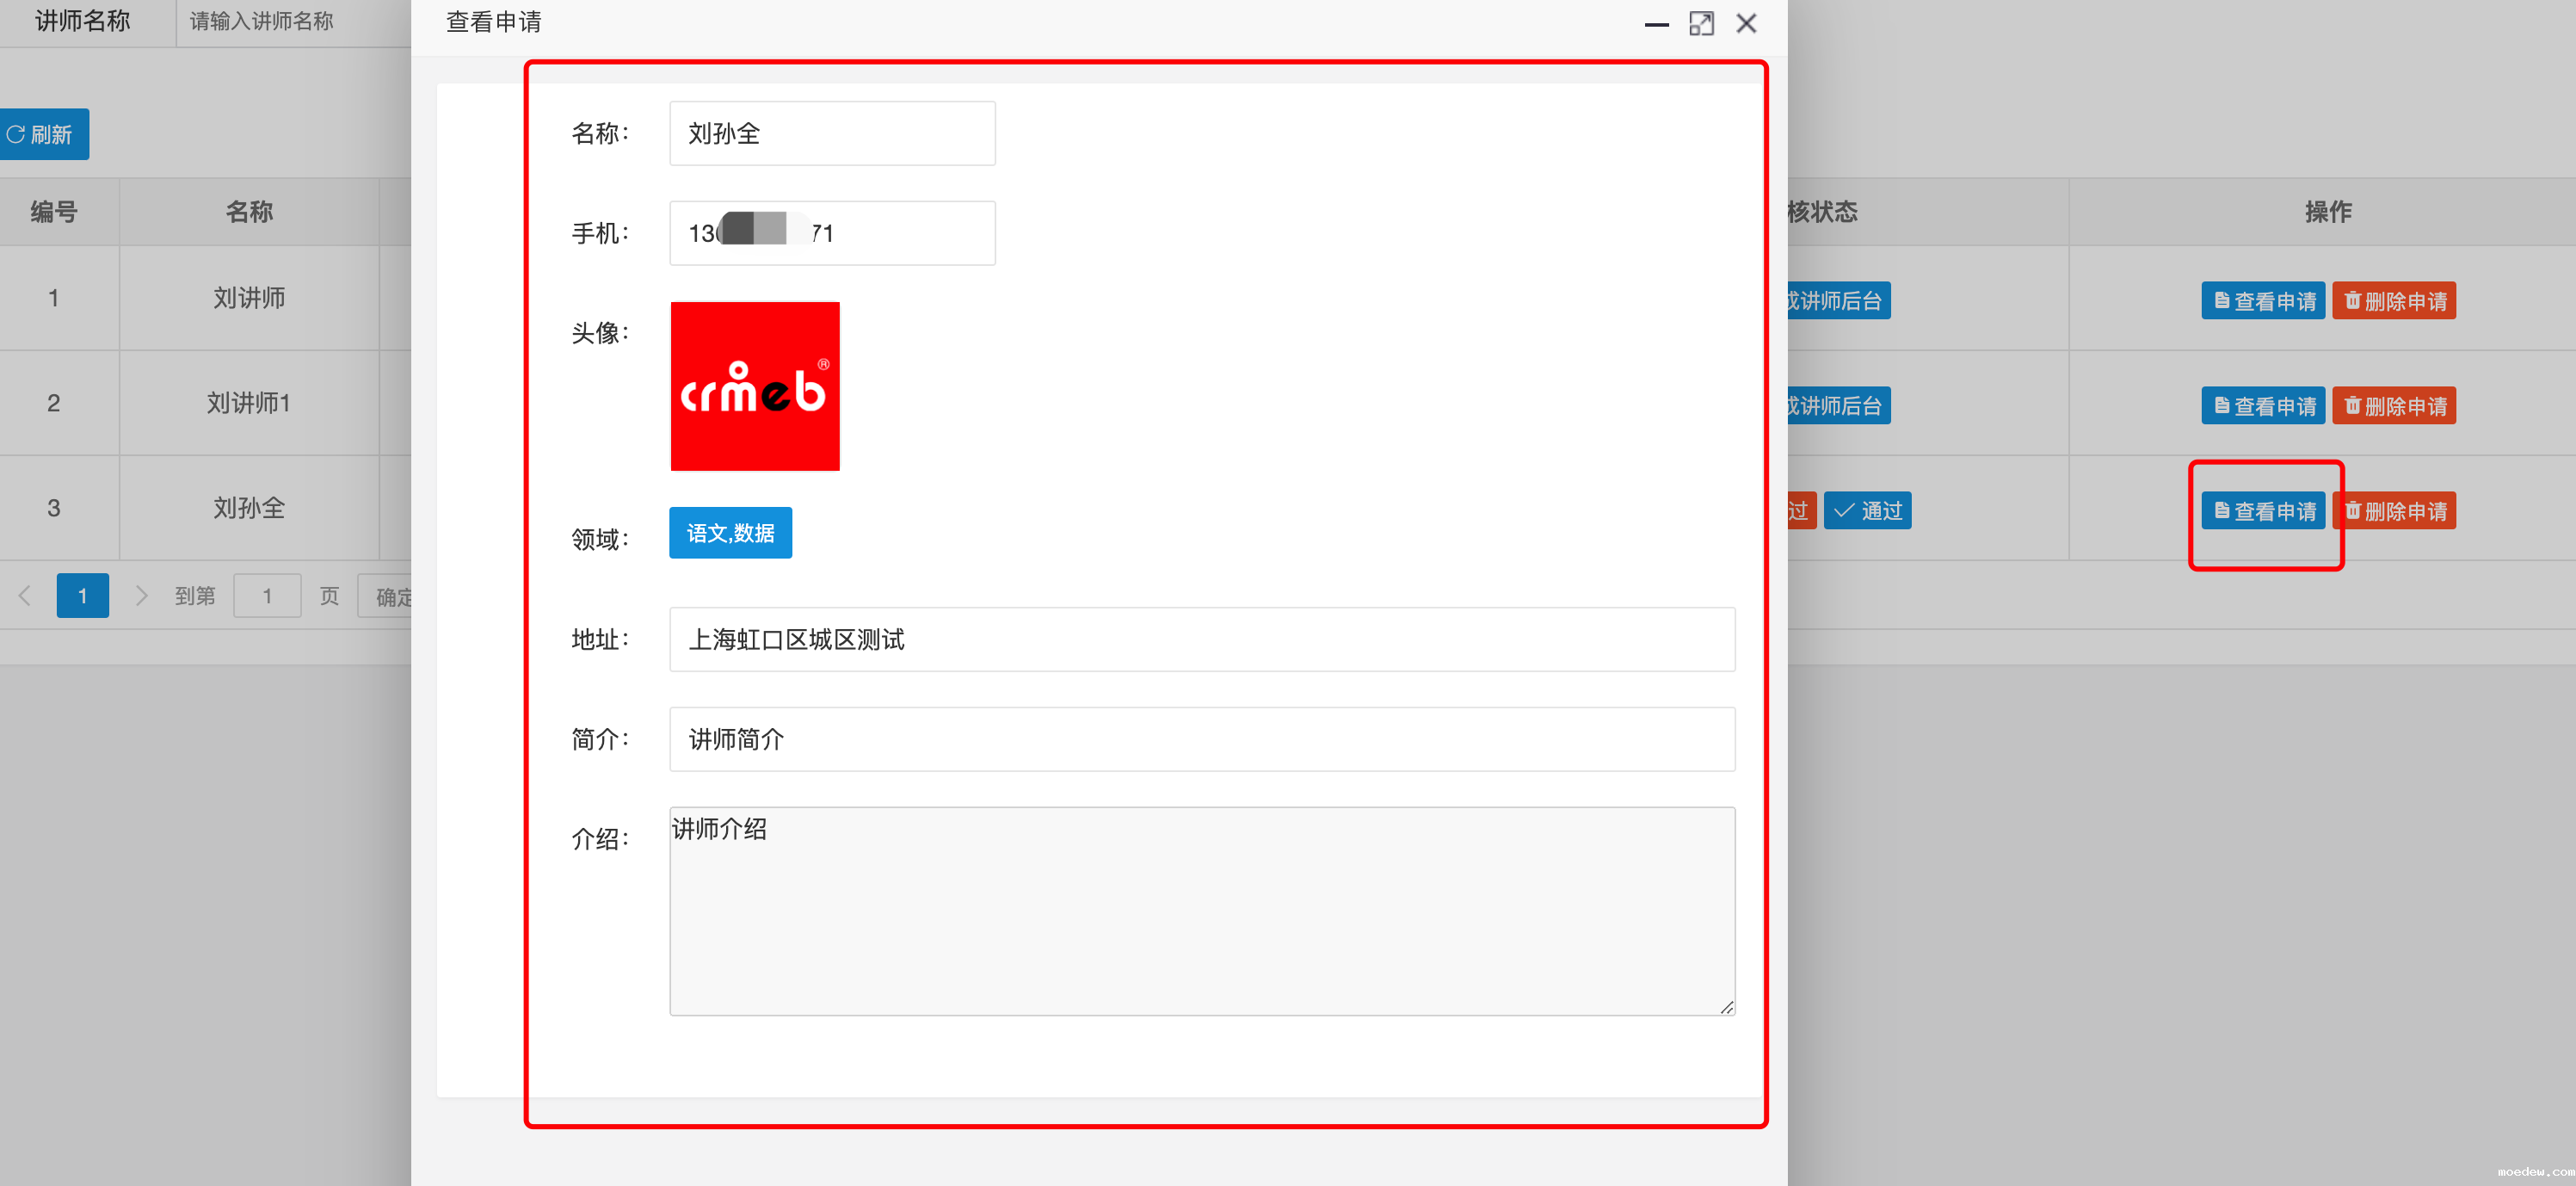This screenshot has height=1186, width=2576.
Task: Click the 地址 address input field
Action: 1201,639
